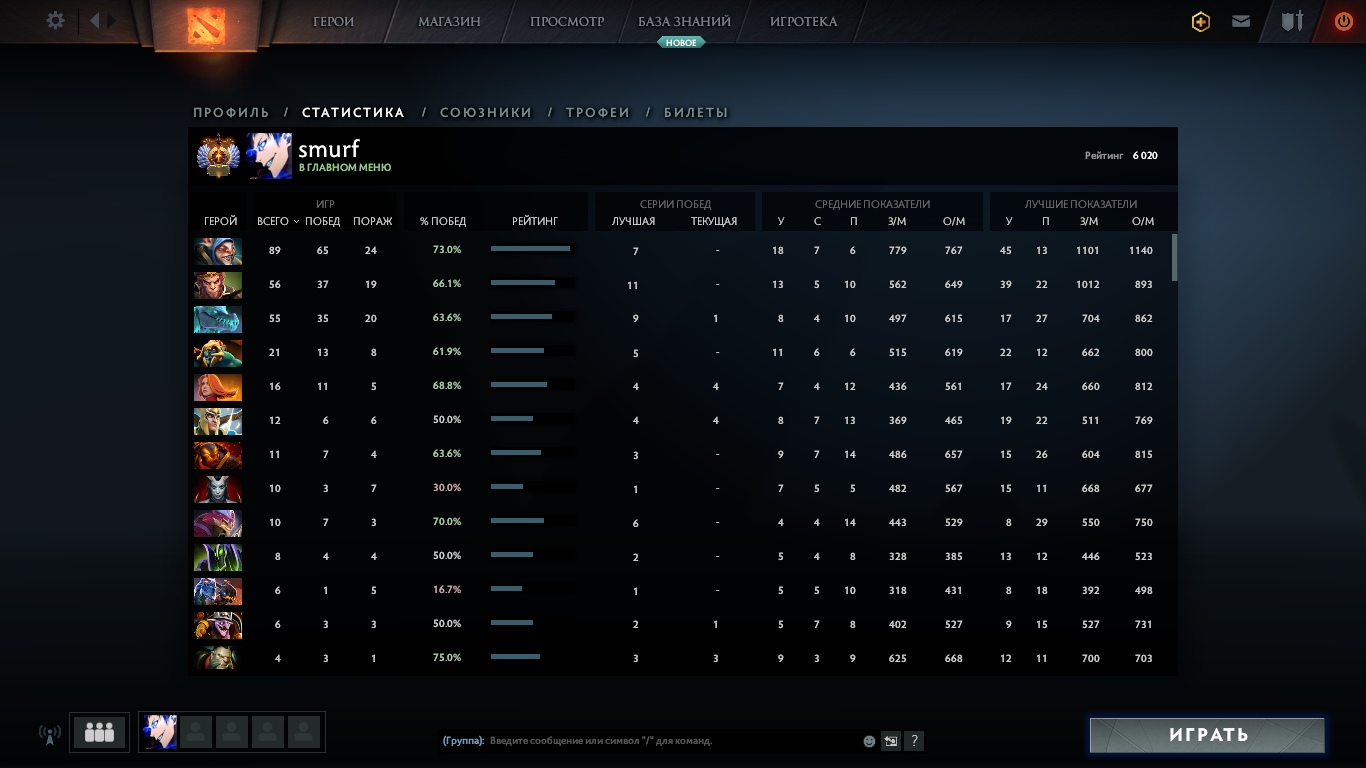Click the ИГРАТЬ play button
The width and height of the screenshot is (1366, 768).
pyautogui.click(x=1207, y=735)
